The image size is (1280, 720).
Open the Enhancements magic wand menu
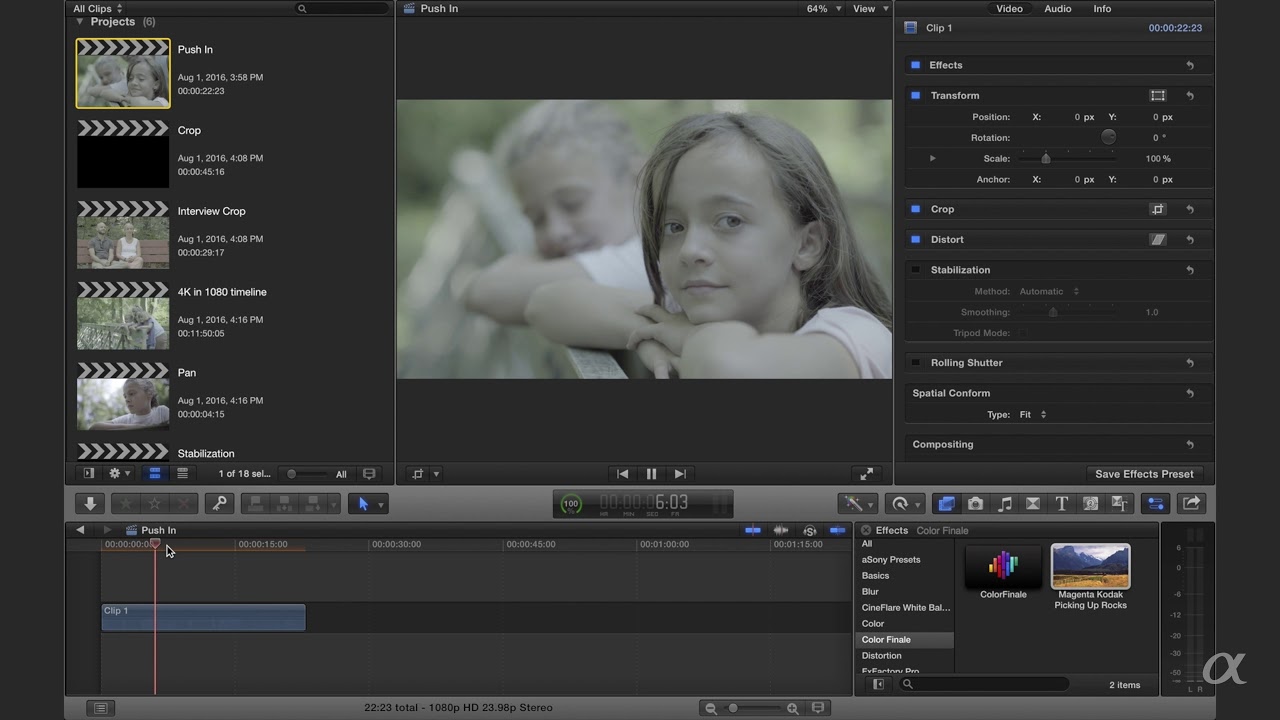click(x=858, y=504)
